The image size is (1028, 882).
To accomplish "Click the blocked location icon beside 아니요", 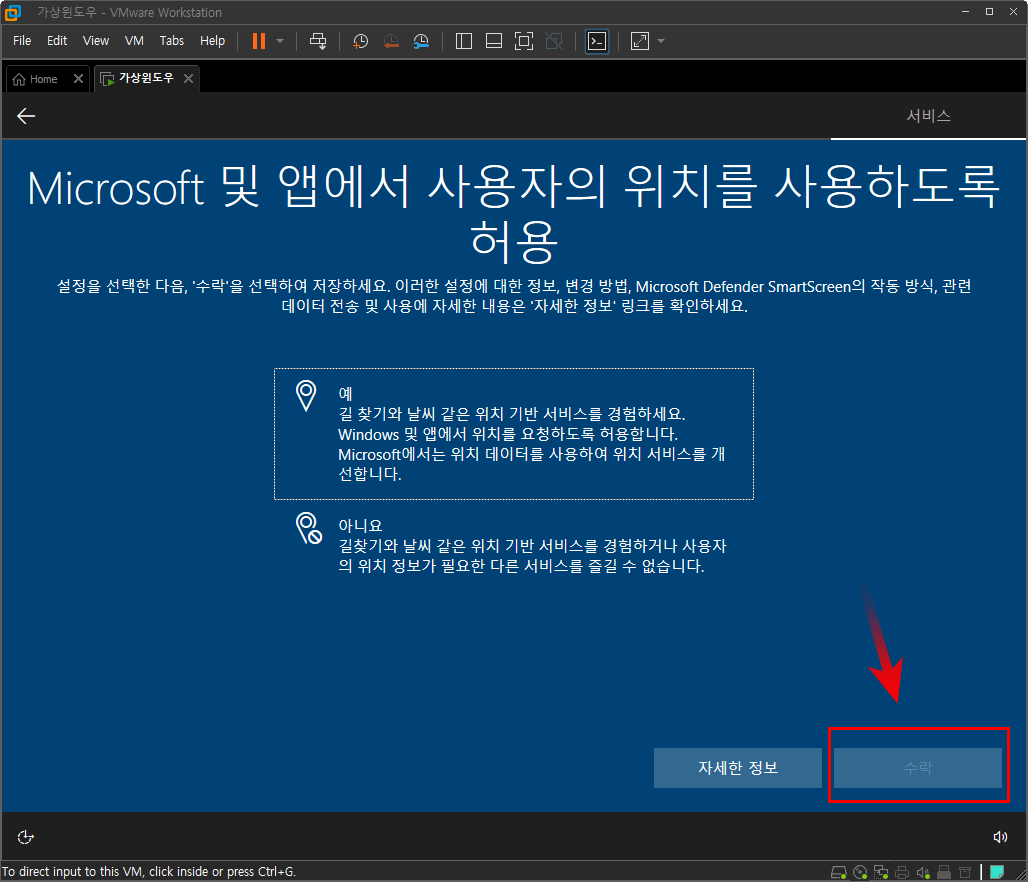I will point(309,529).
